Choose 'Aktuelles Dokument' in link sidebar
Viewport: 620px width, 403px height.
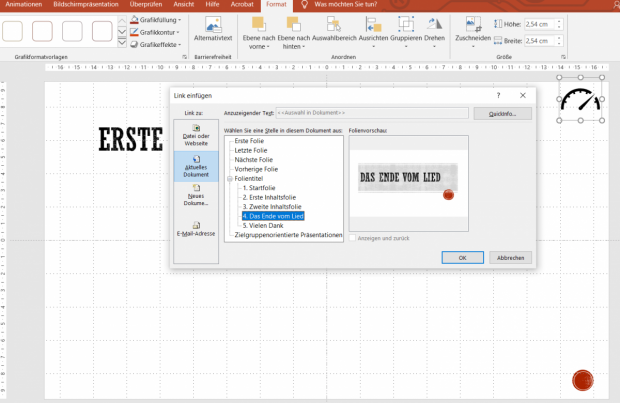[195, 165]
